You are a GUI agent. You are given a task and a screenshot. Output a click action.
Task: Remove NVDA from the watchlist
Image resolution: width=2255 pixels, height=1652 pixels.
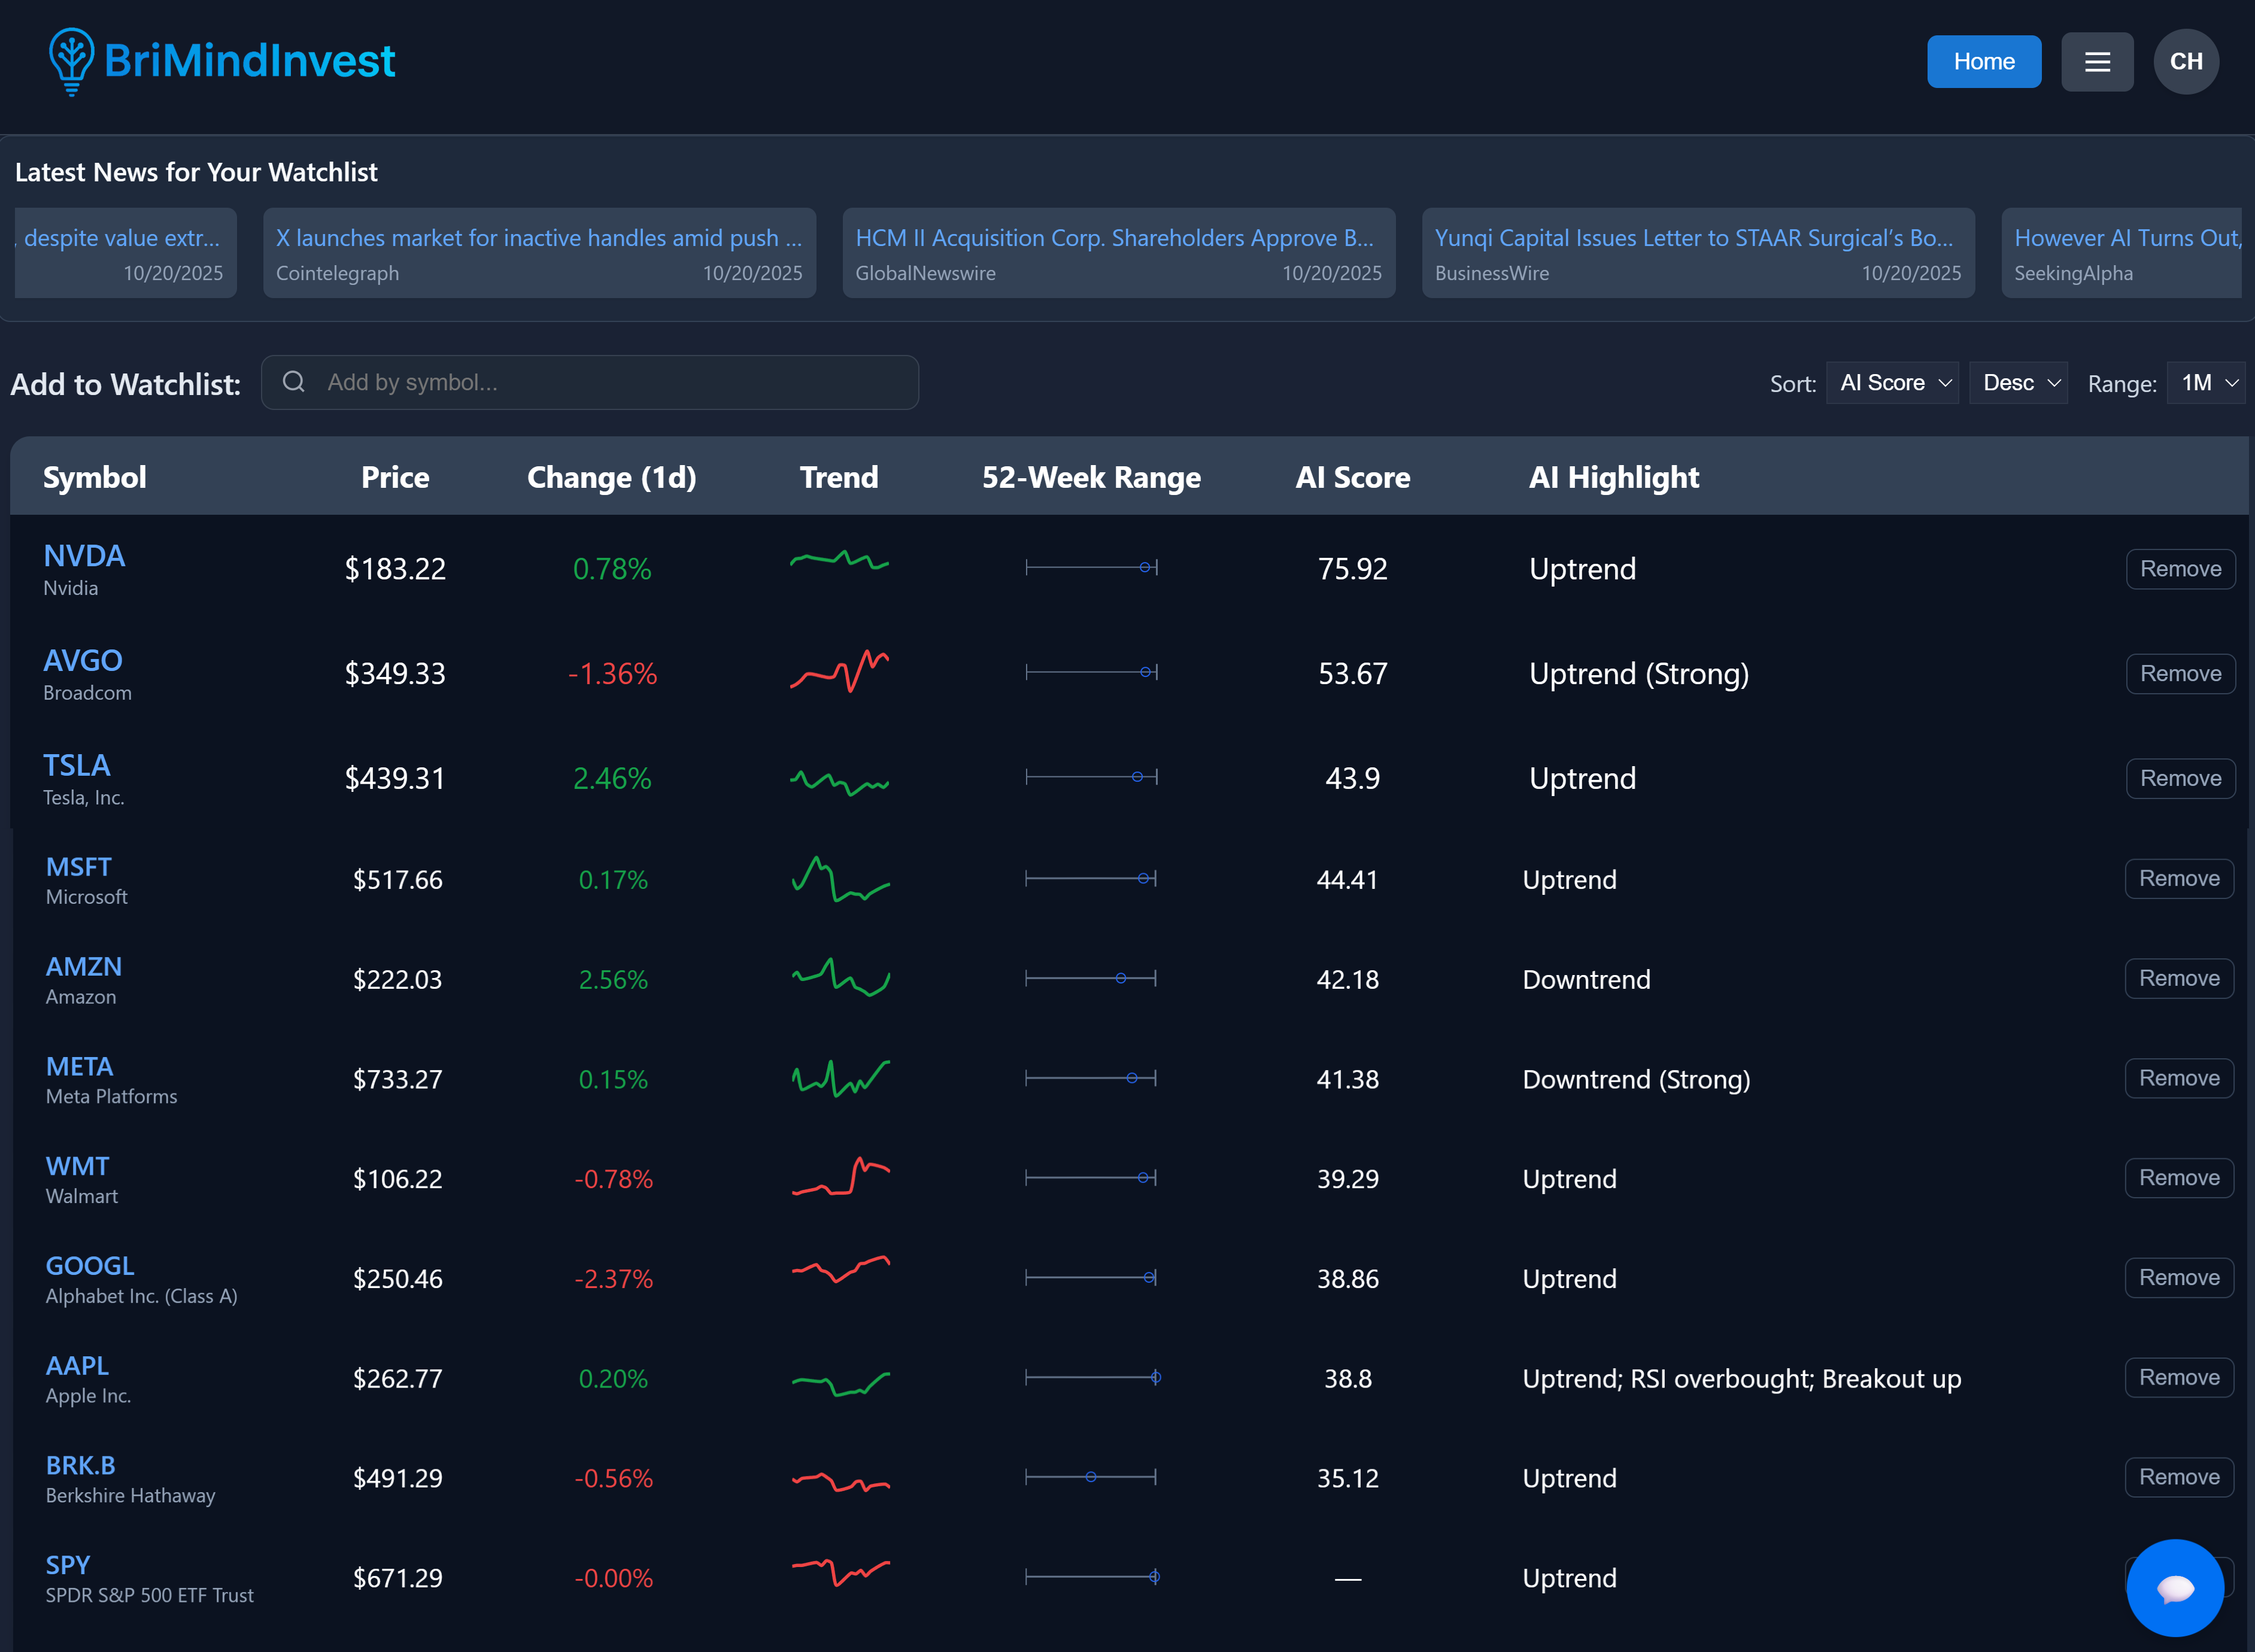point(2180,569)
